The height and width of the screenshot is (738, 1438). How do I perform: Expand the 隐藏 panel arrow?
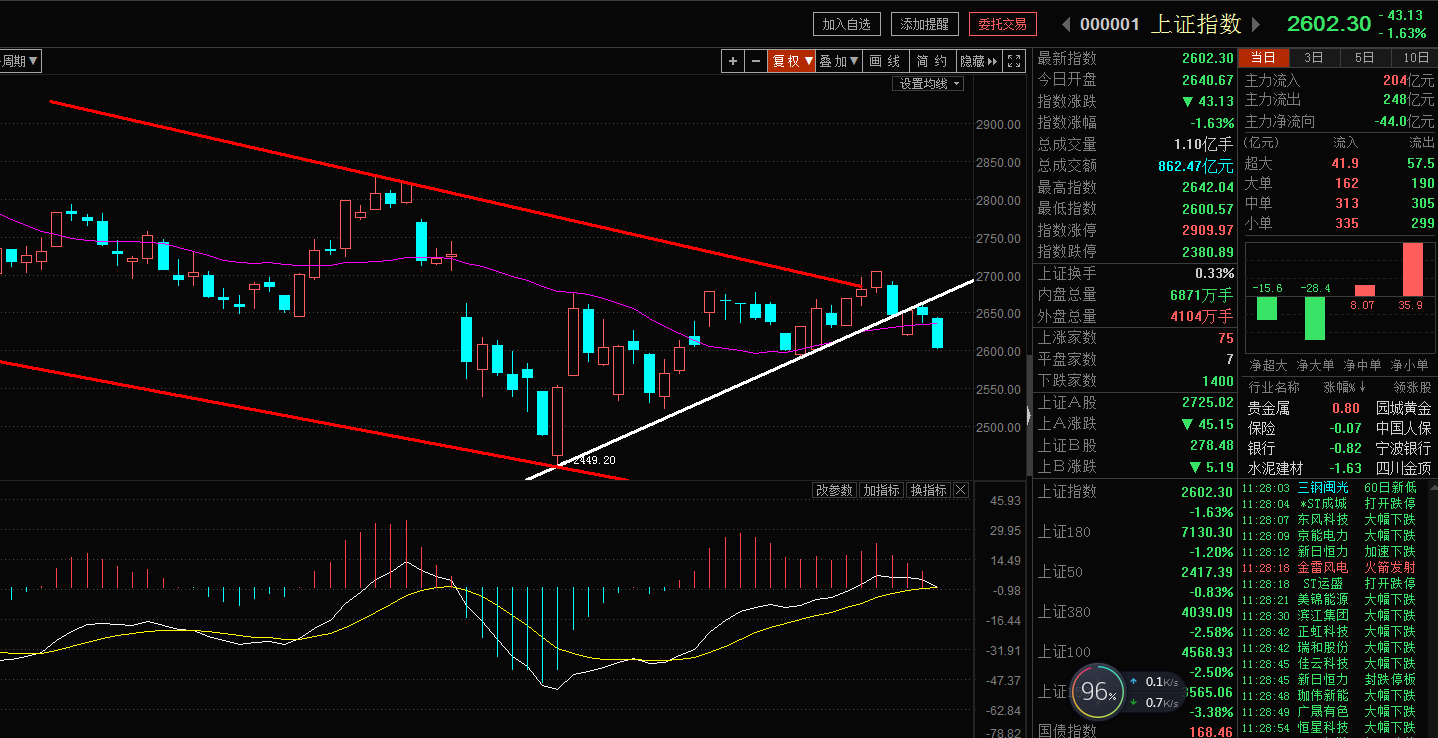[979, 61]
